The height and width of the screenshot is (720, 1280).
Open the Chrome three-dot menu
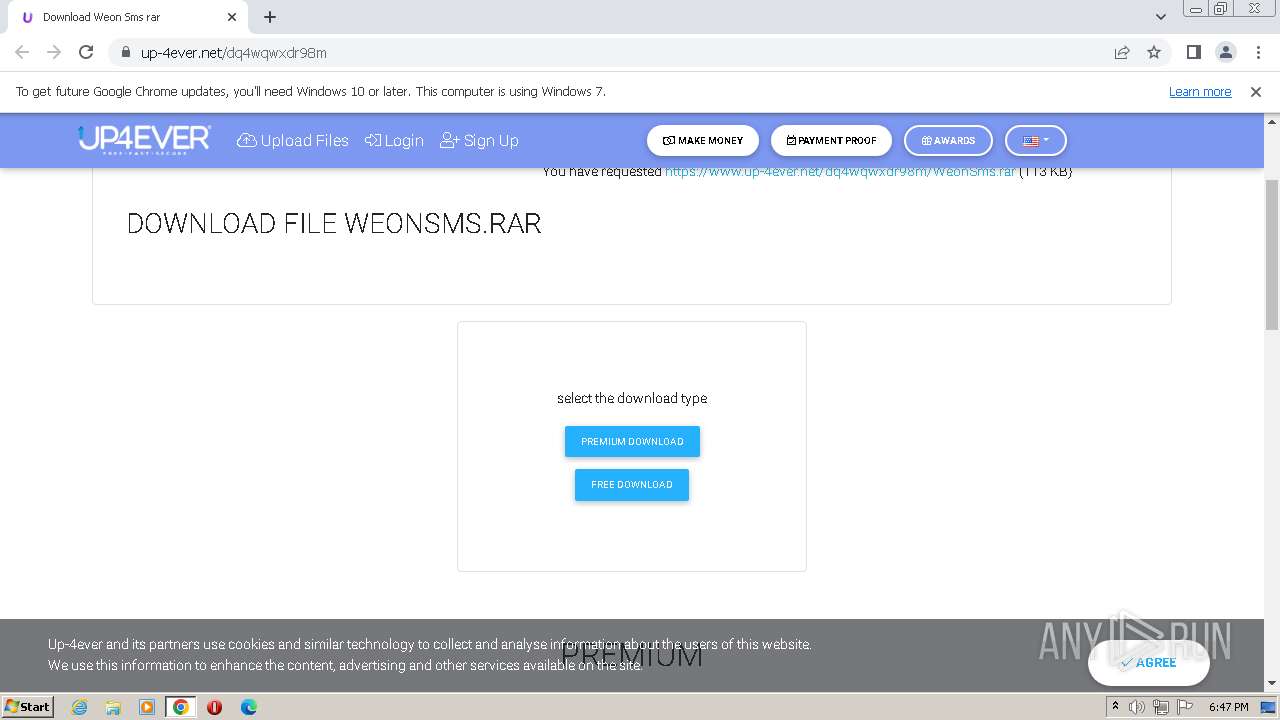point(1257,52)
